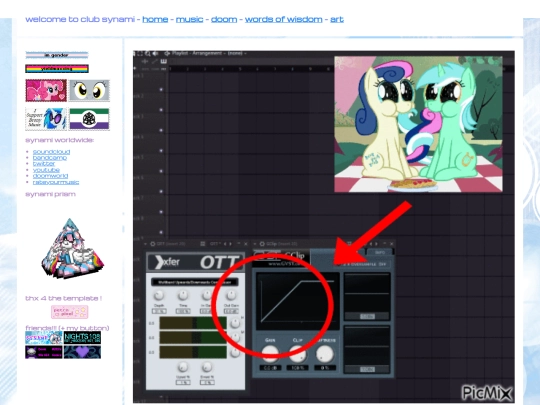
Task: Visit the bandcamp link in sidebar
Action: [x=50, y=158]
